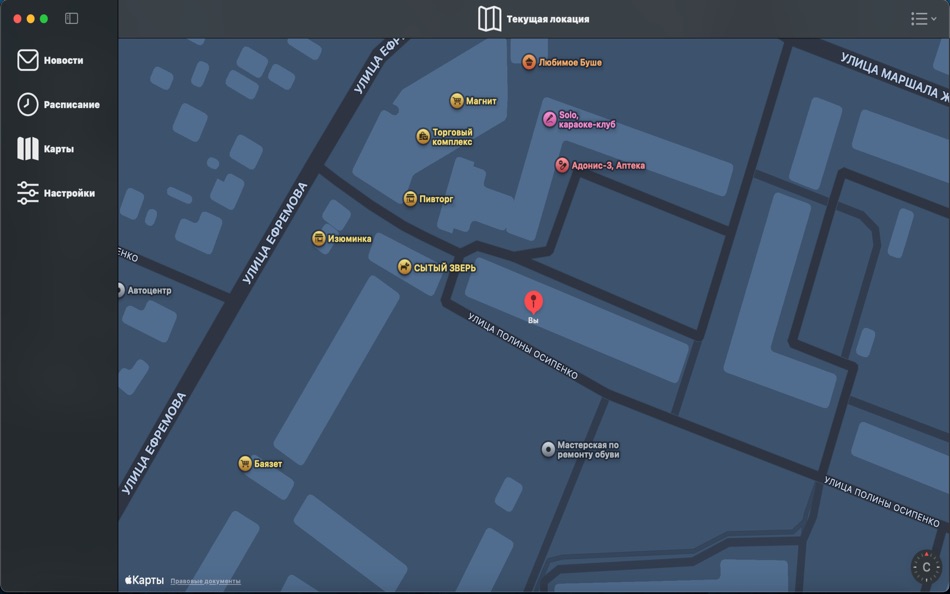Click the red Вы location pin
Viewport: 950px width, 594px height.
(x=533, y=302)
